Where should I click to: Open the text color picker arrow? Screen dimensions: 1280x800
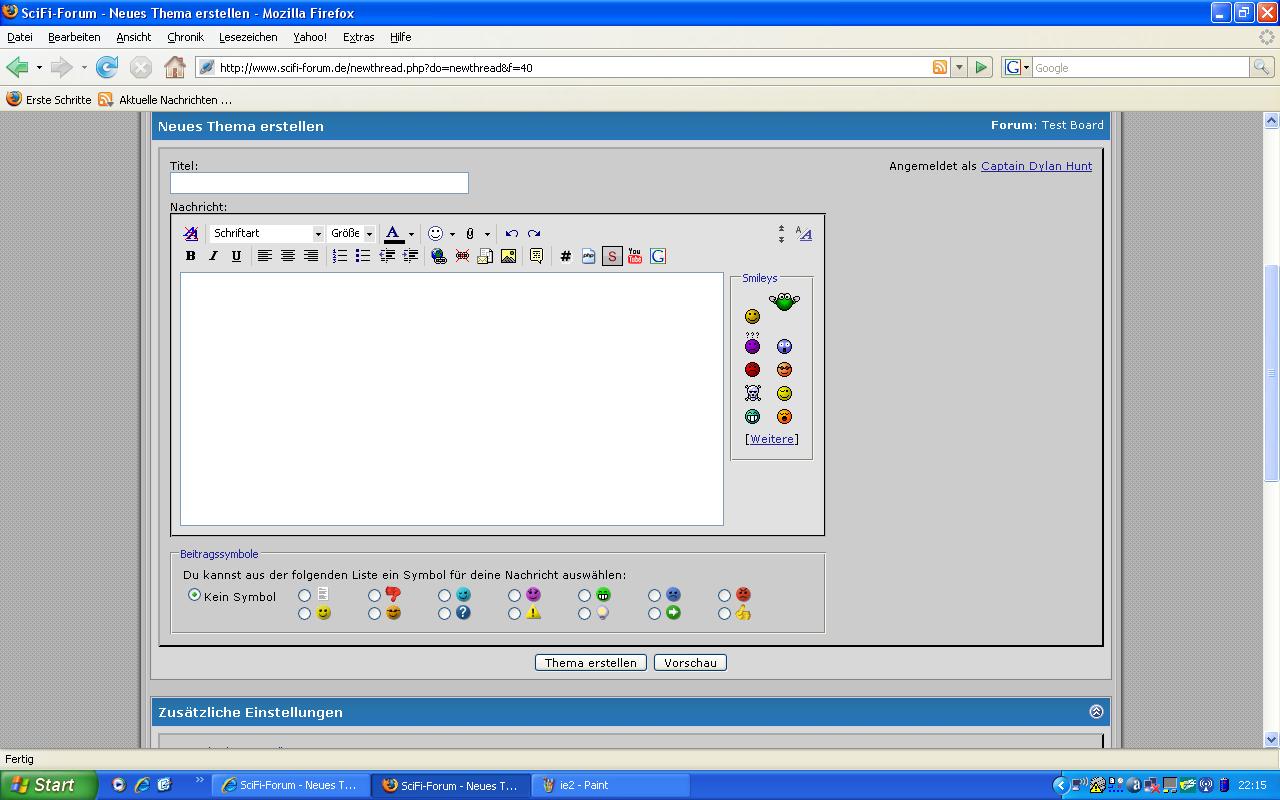pyautogui.click(x=411, y=234)
